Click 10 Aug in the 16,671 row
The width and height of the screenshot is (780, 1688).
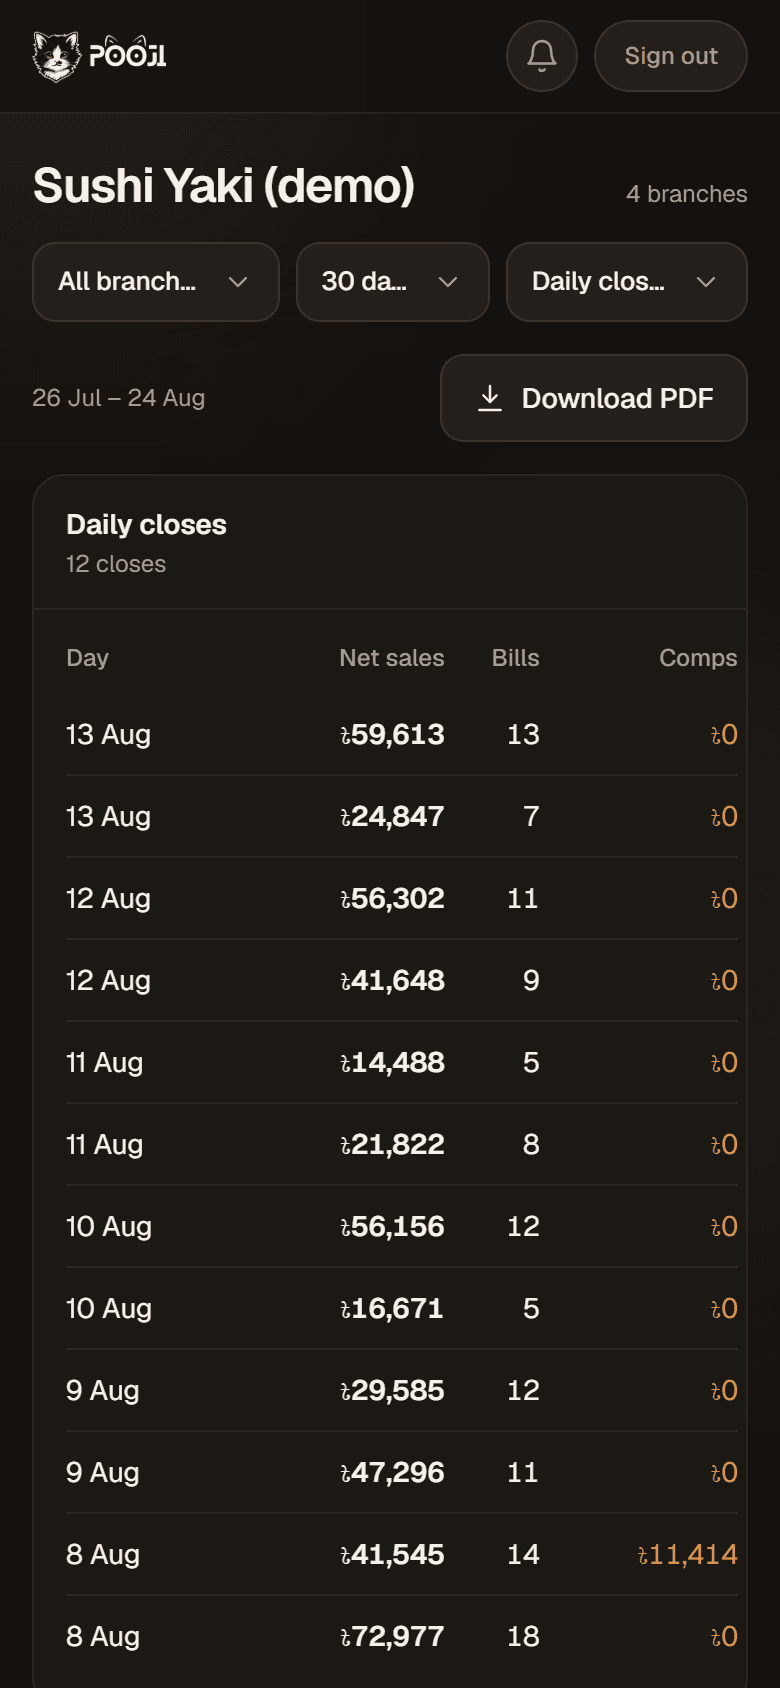[x=109, y=1309]
